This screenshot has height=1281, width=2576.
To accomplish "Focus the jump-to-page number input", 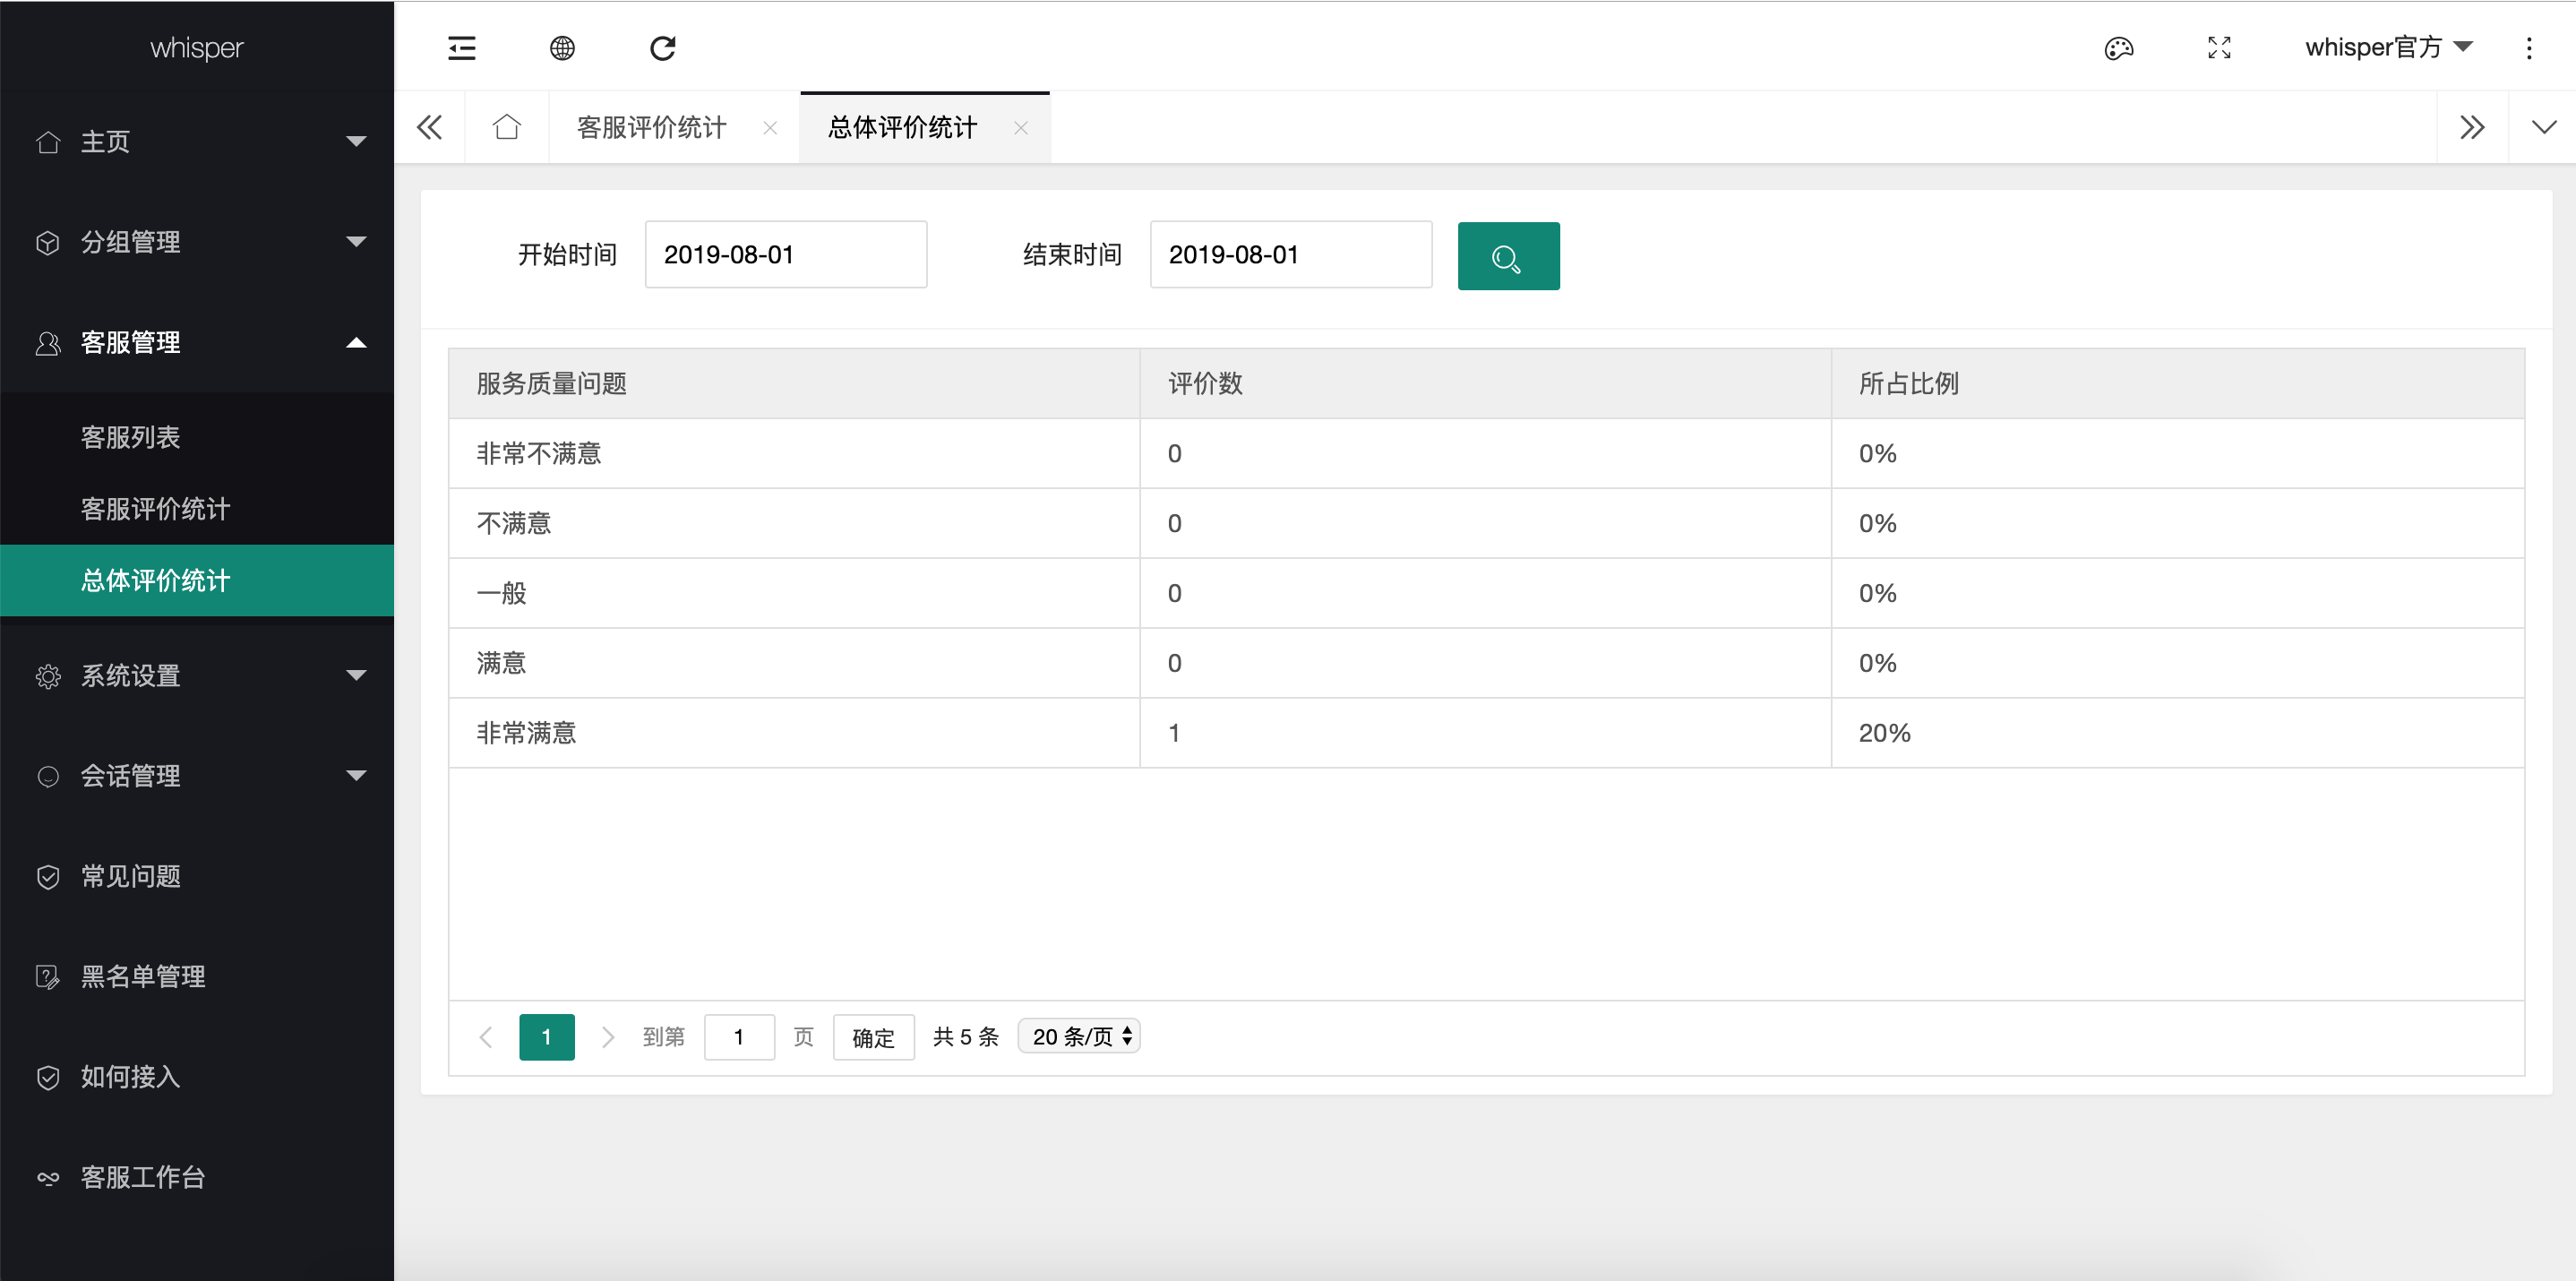I will tap(739, 1037).
